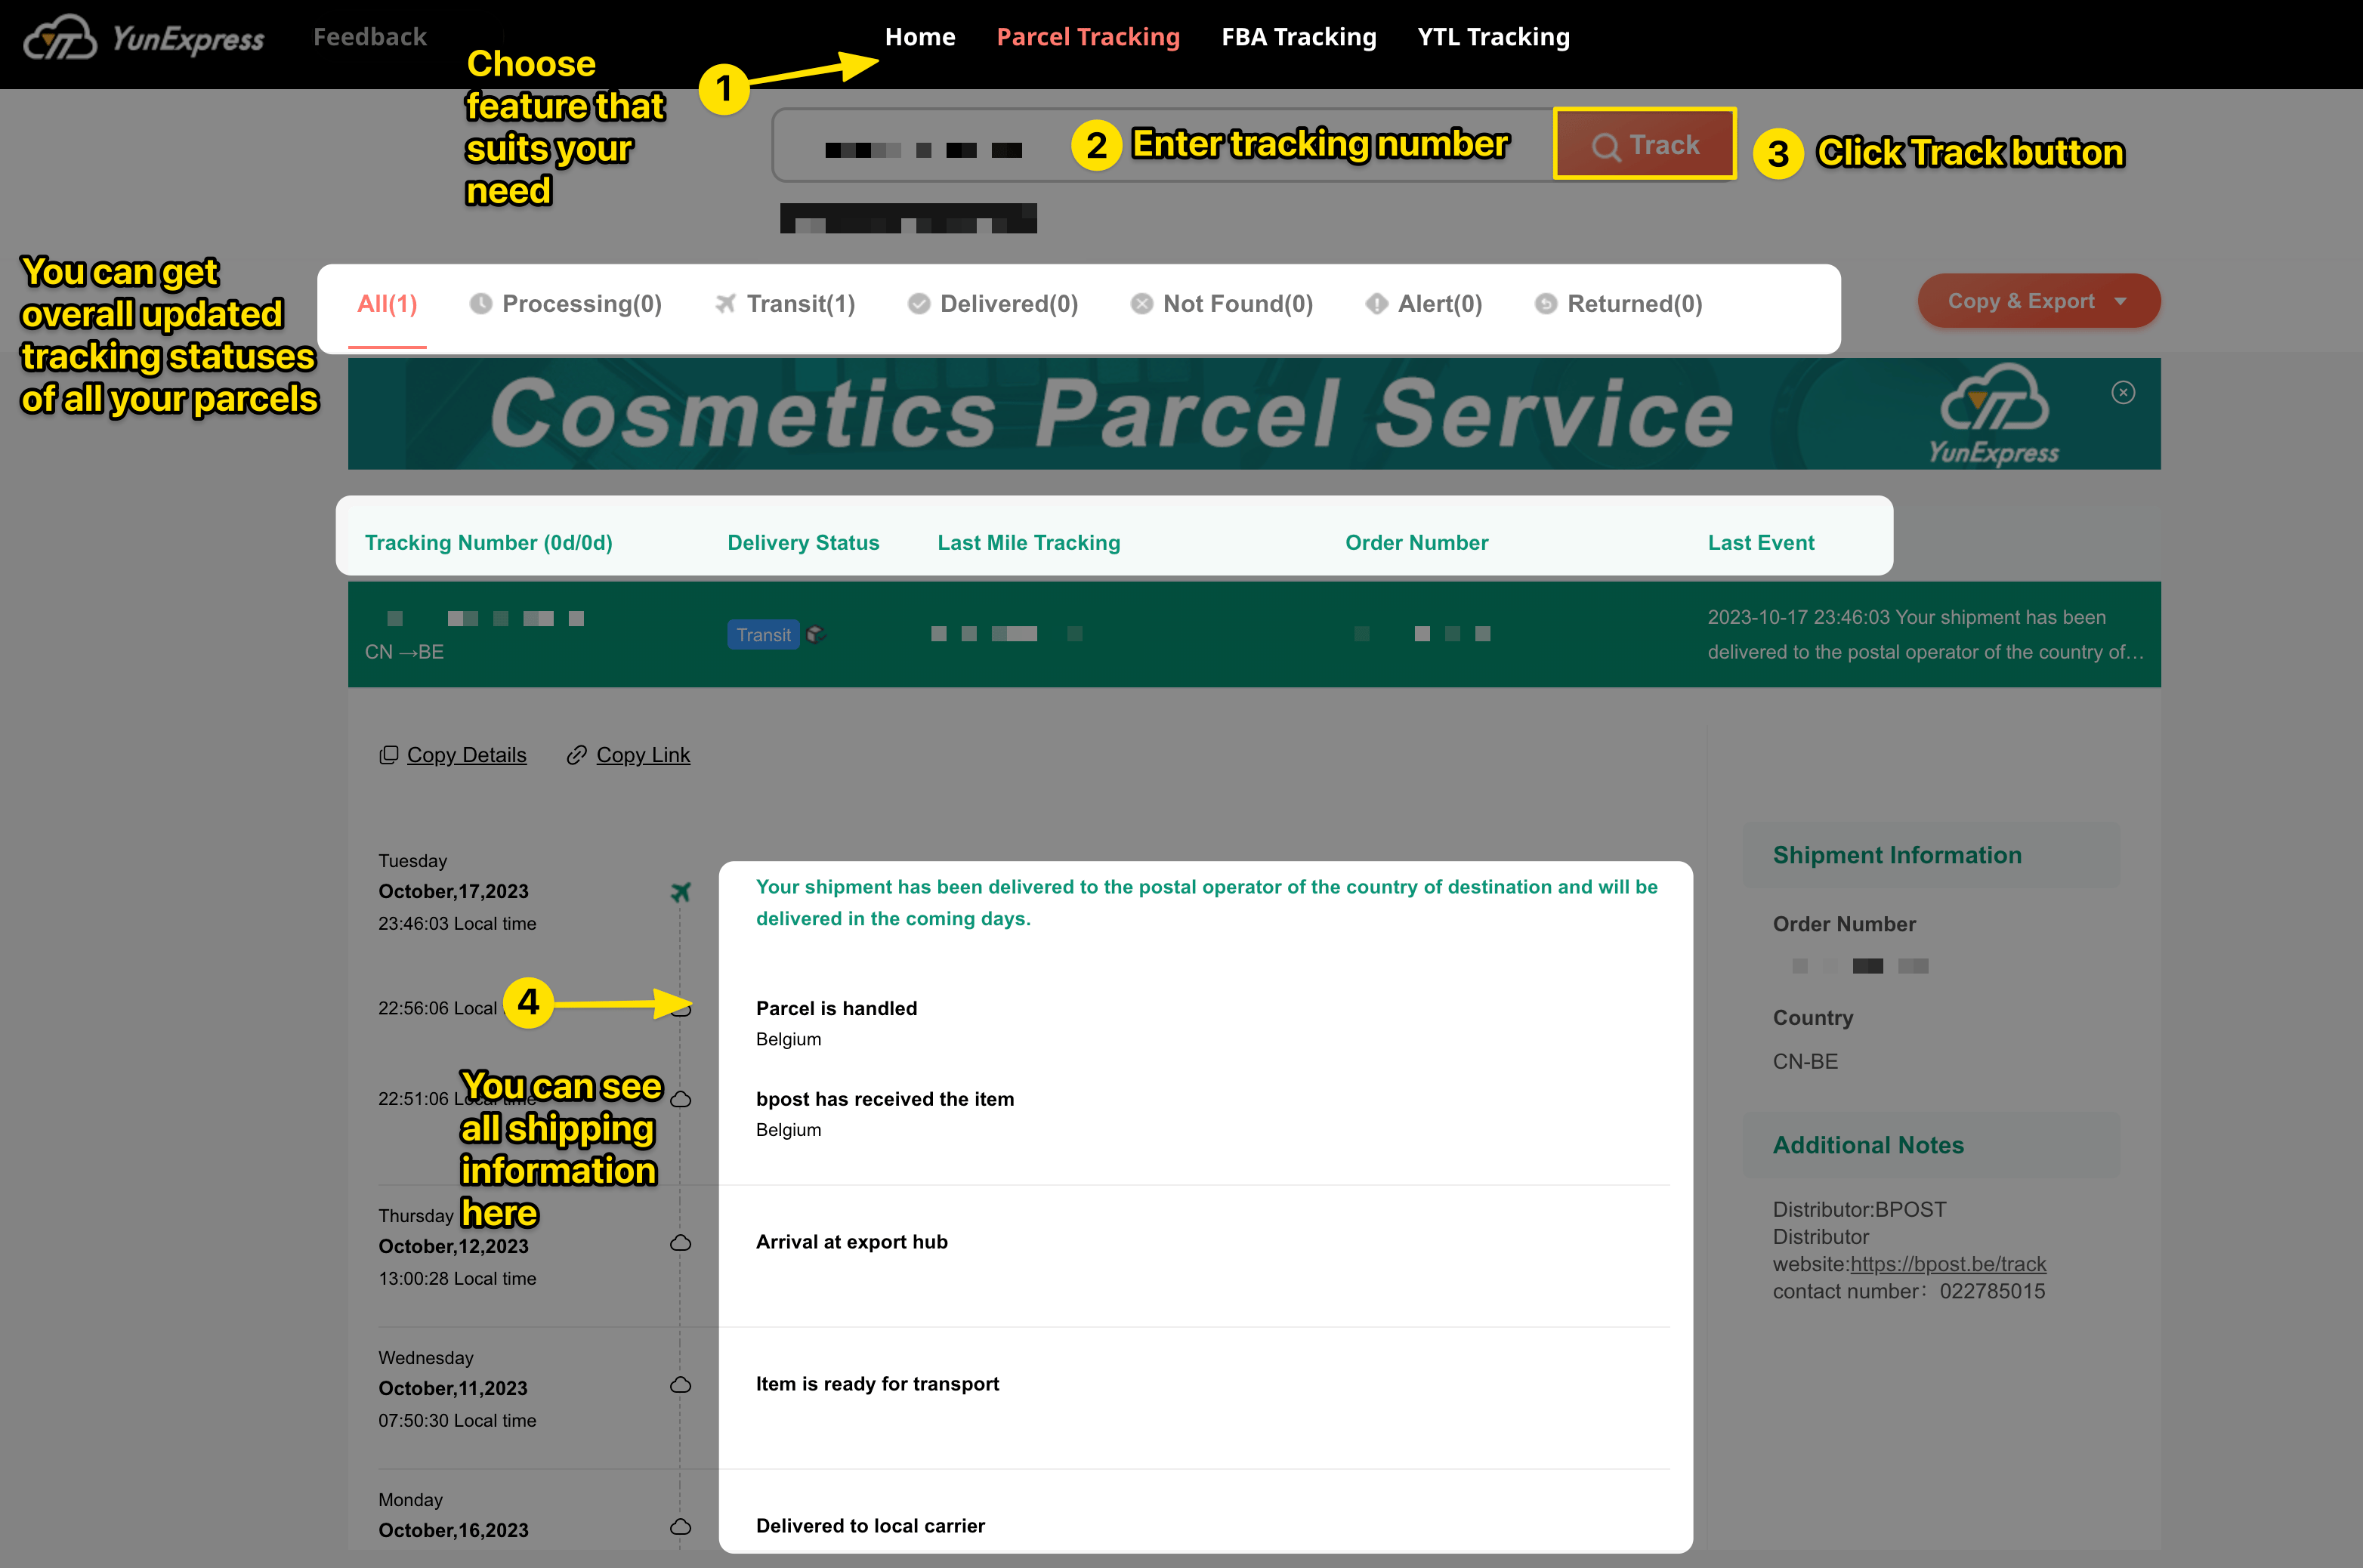Image resolution: width=2363 pixels, height=1568 pixels.
Task: Click 'bpost has received the item' event
Action: (885, 1099)
